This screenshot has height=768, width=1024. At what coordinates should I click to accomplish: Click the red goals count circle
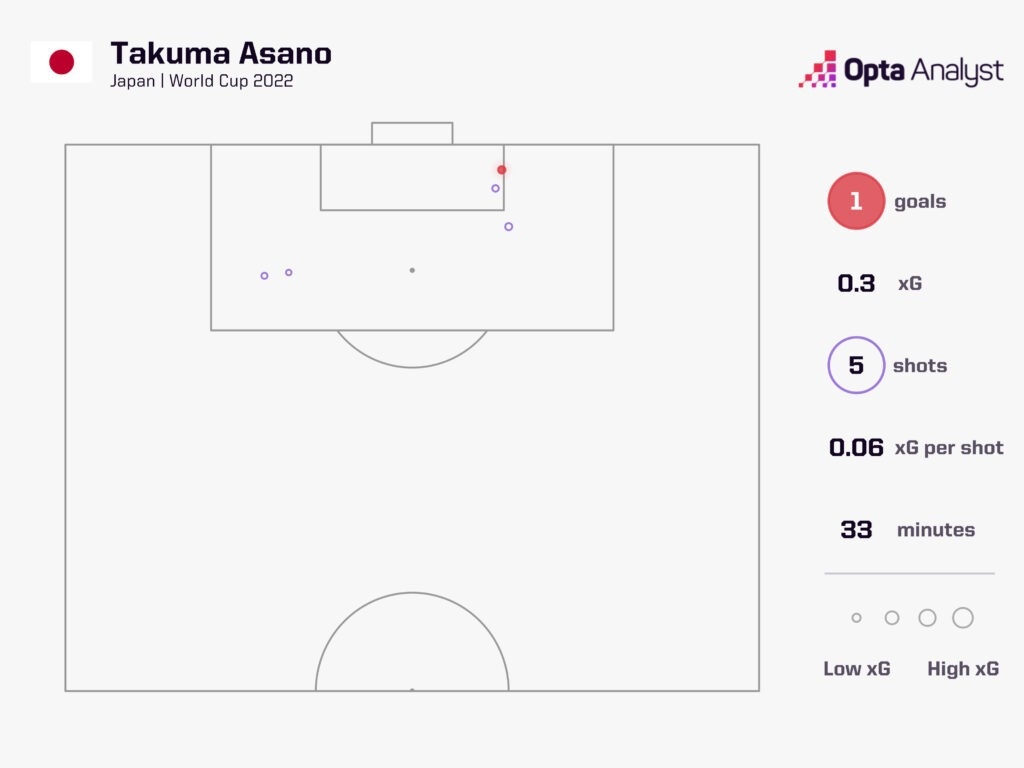(x=856, y=200)
